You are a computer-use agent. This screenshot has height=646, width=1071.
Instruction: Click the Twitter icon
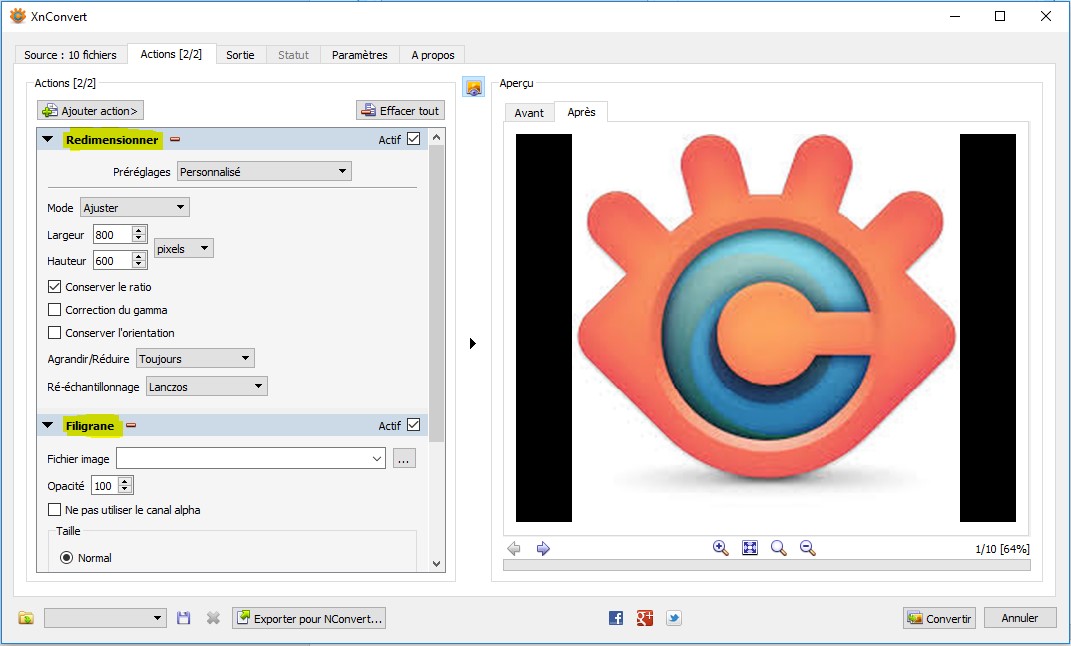tap(674, 618)
